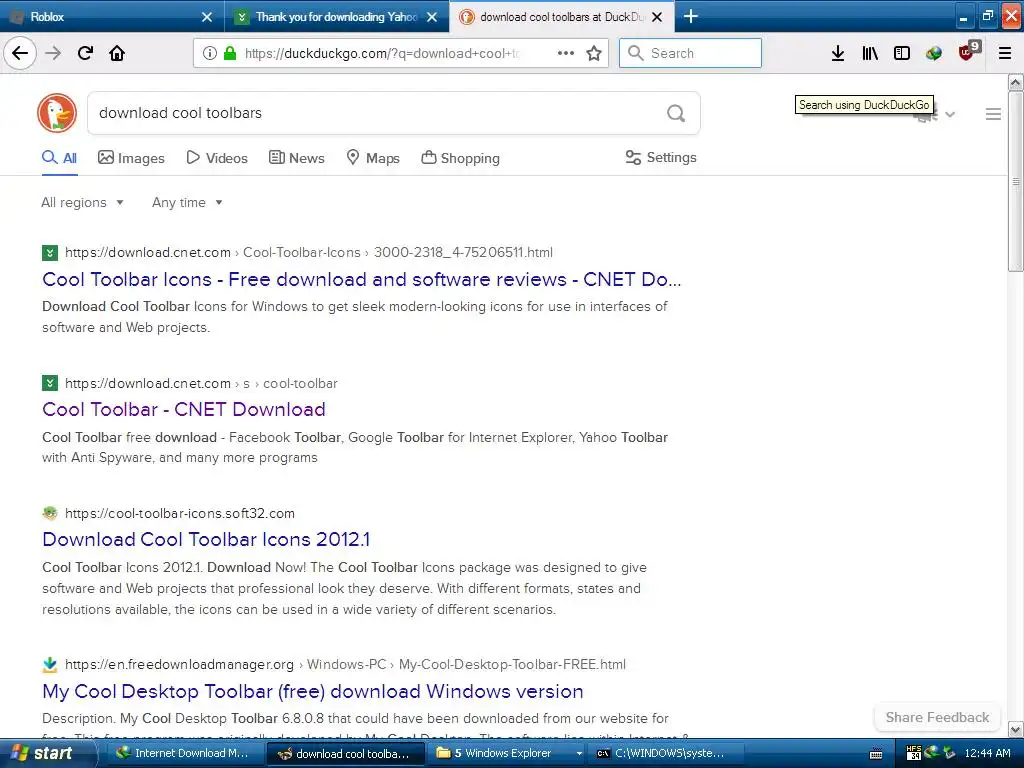Screen dimensions: 1024x768
Task: Open the uBlock shield icon with badge 9
Action: tap(968, 52)
